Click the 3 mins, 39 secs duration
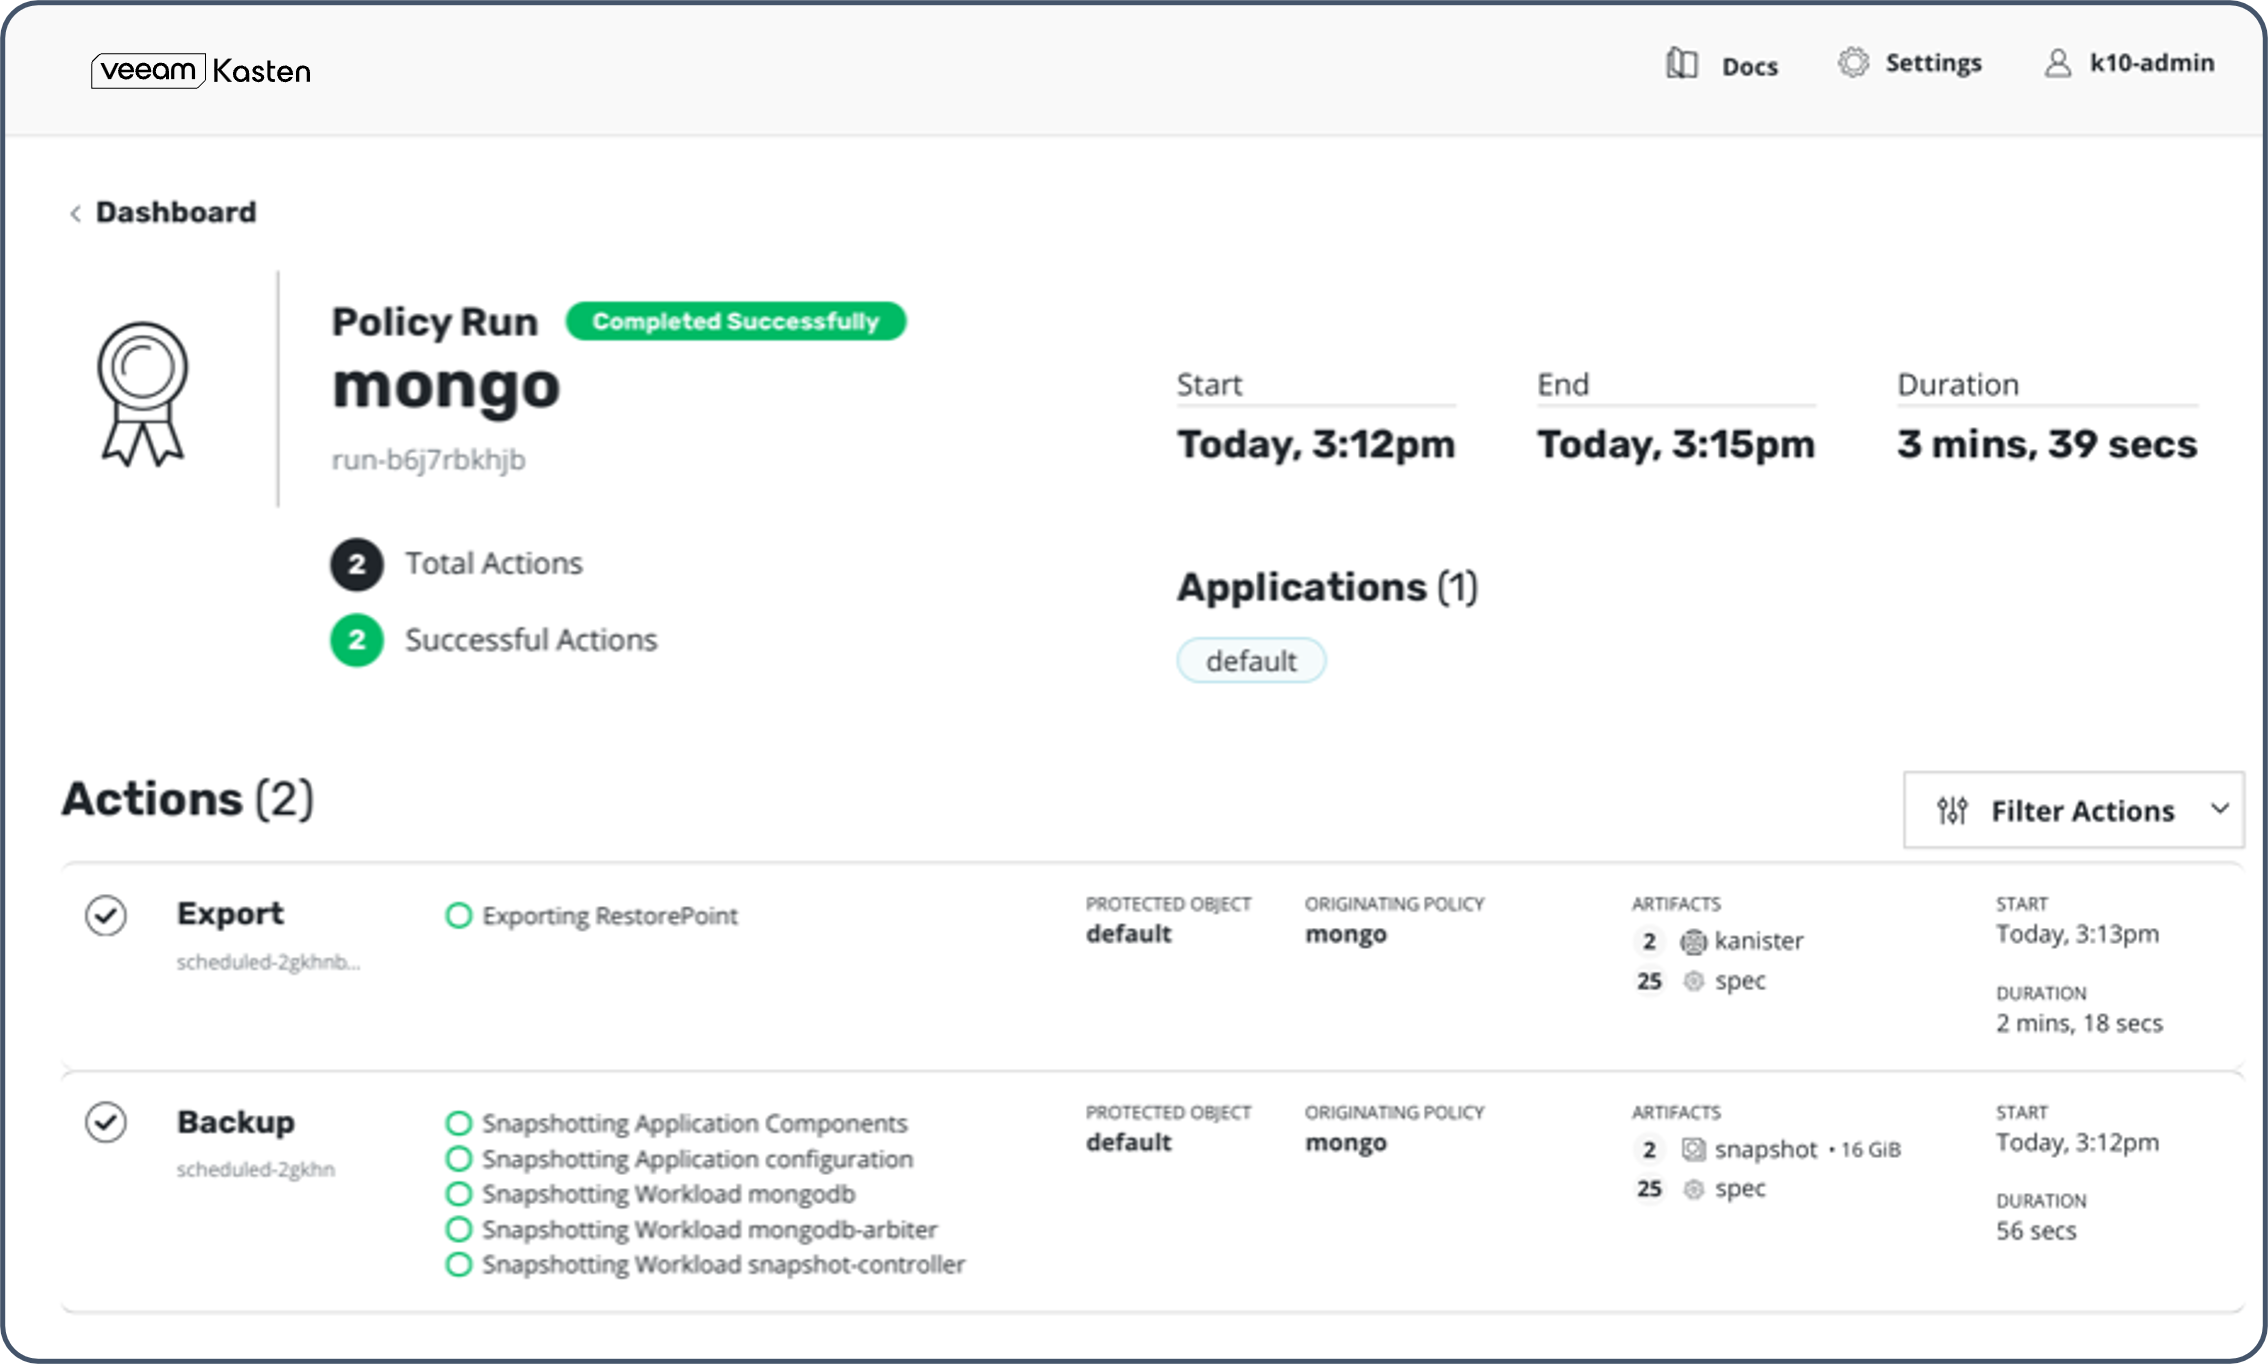Image resolution: width=2268 pixels, height=1364 pixels. tap(2047, 444)
